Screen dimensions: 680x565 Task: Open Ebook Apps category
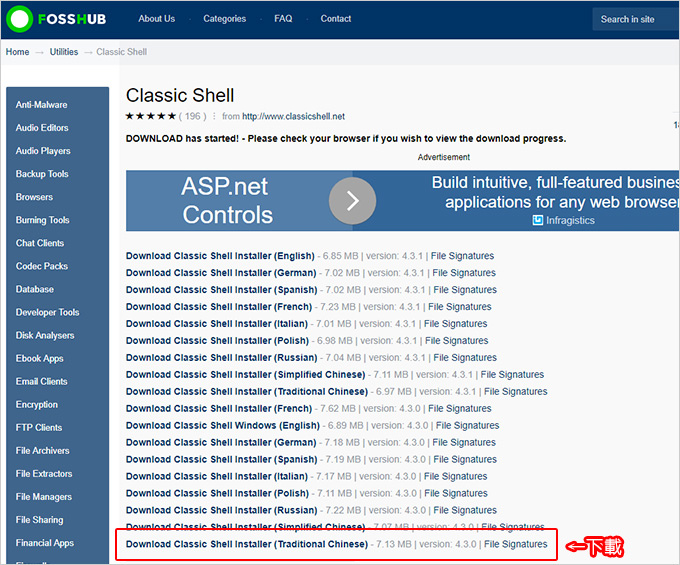(39, 359)
